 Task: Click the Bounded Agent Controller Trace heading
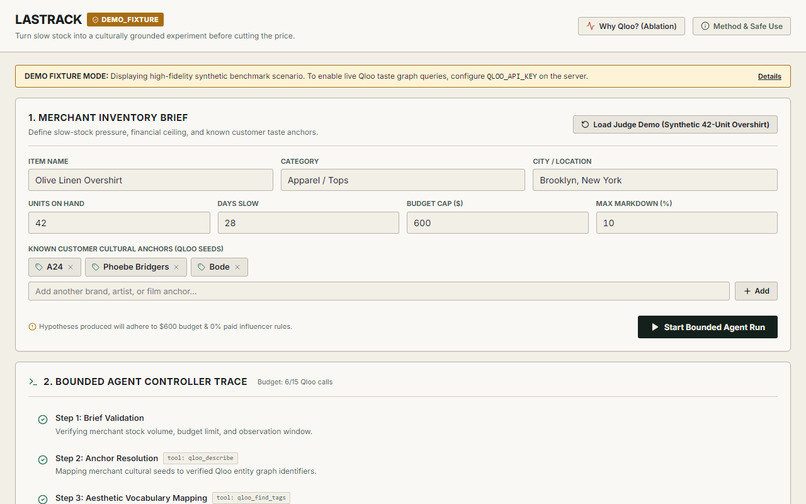click(145, 382)
